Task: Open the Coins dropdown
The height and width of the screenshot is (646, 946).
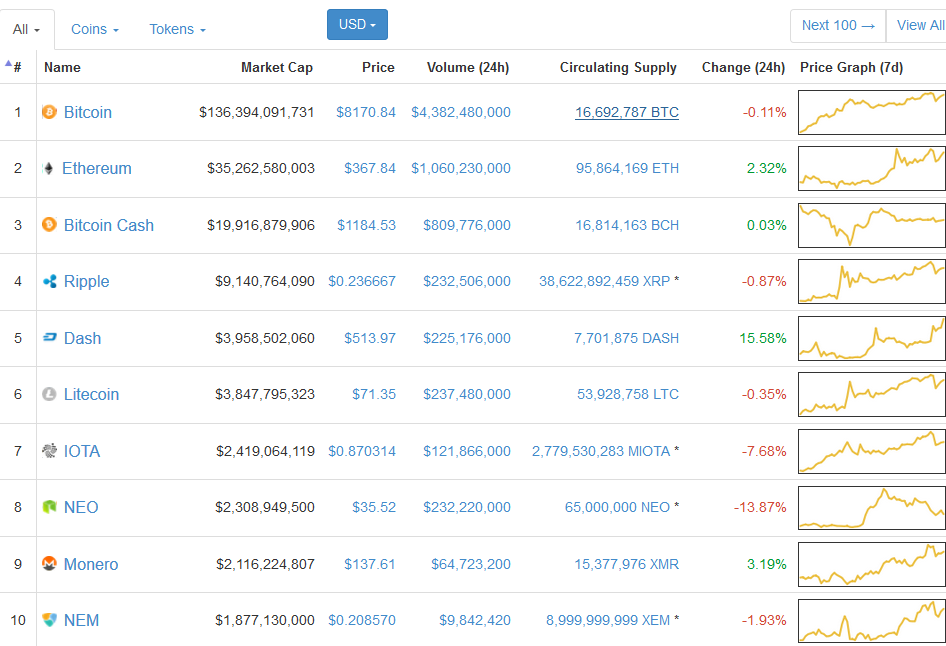Action: click(93, 29)
